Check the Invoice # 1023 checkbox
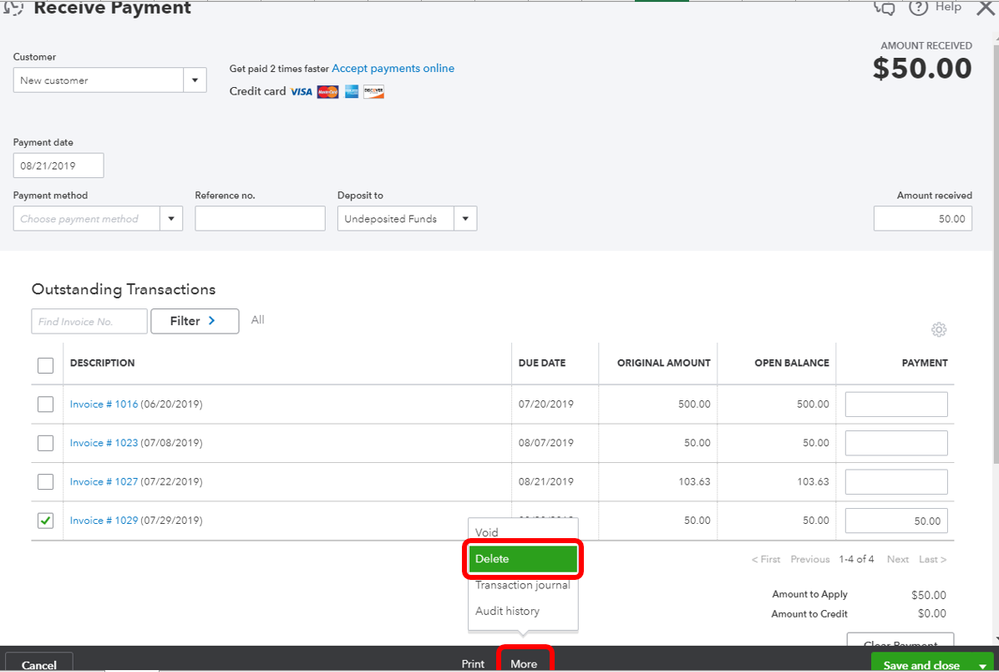This screenshot has width=999, height=672. tap(45, 443)
